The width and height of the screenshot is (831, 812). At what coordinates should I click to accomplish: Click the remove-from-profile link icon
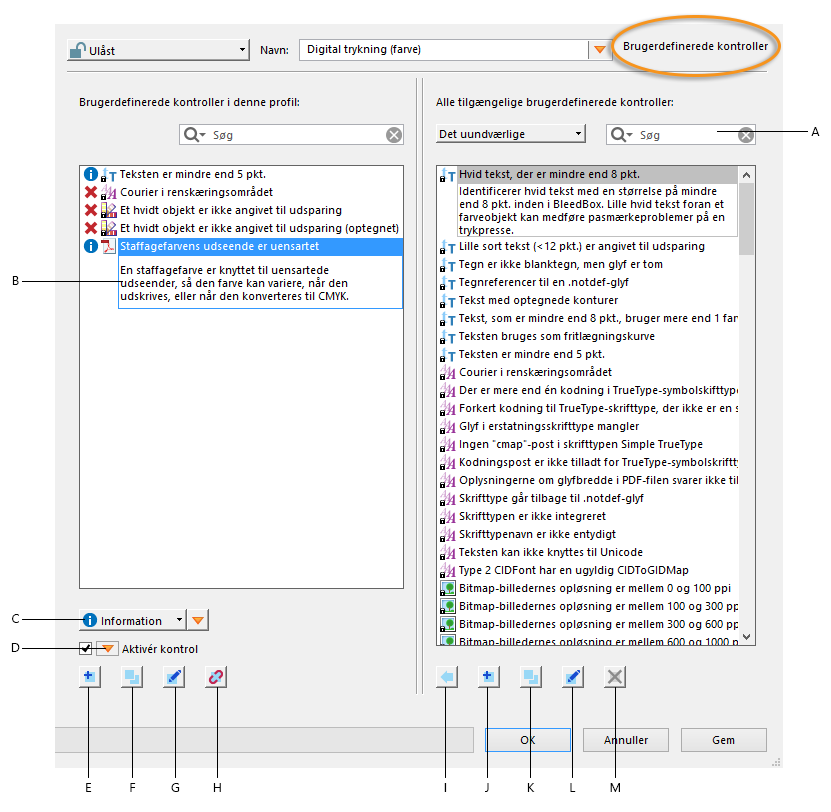click(x=216, y=676)
